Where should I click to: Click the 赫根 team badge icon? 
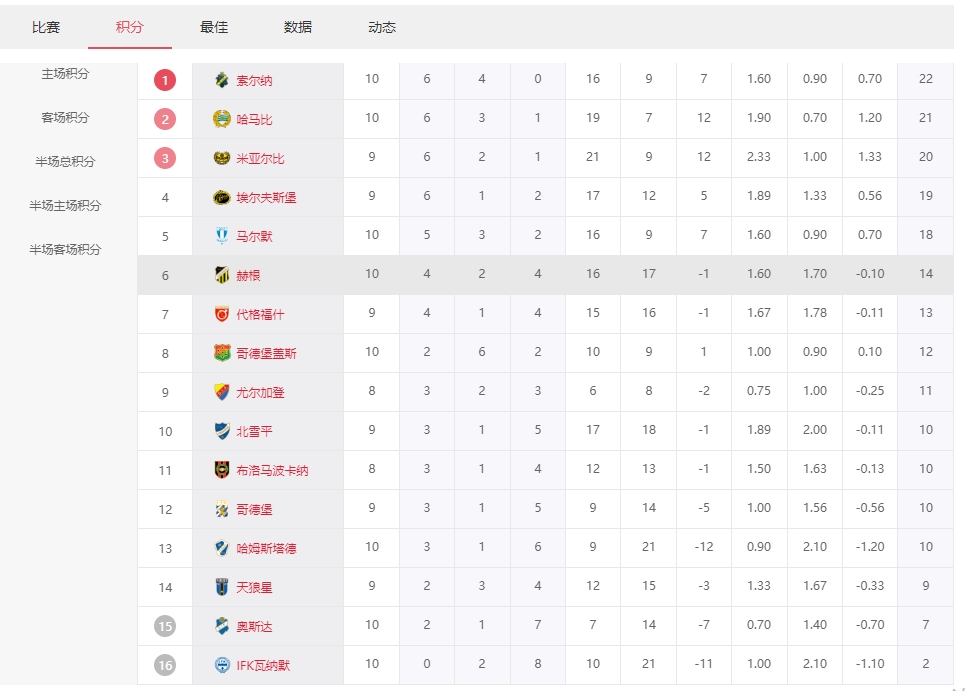pyautogui.click(x=222, y=275)
